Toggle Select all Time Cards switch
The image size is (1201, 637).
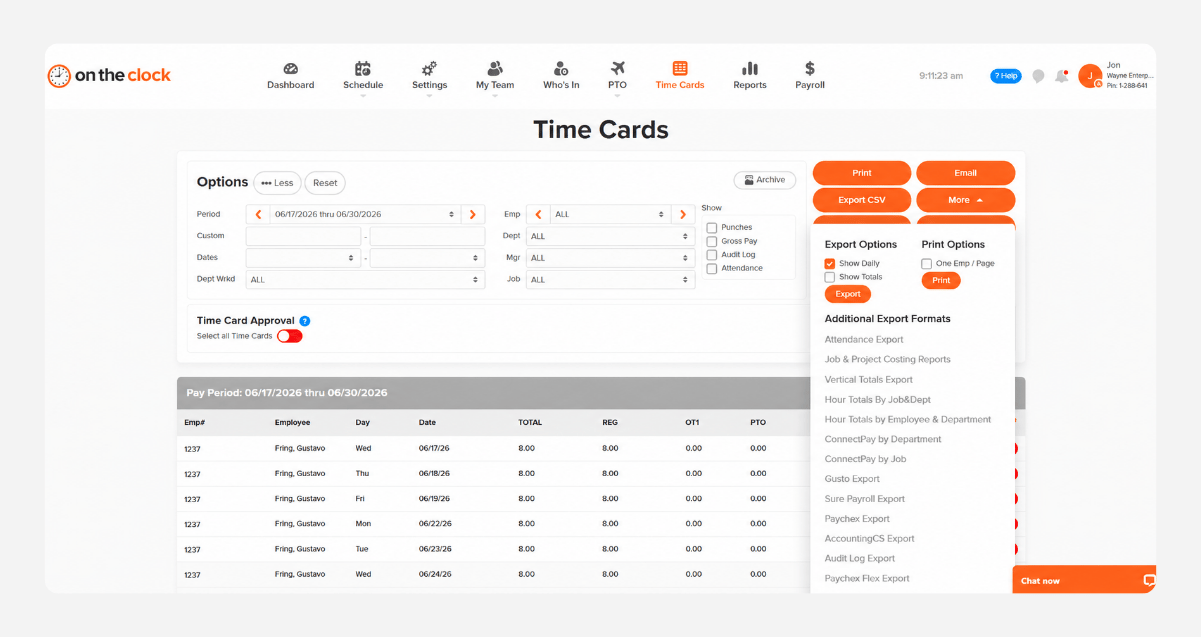289,336
